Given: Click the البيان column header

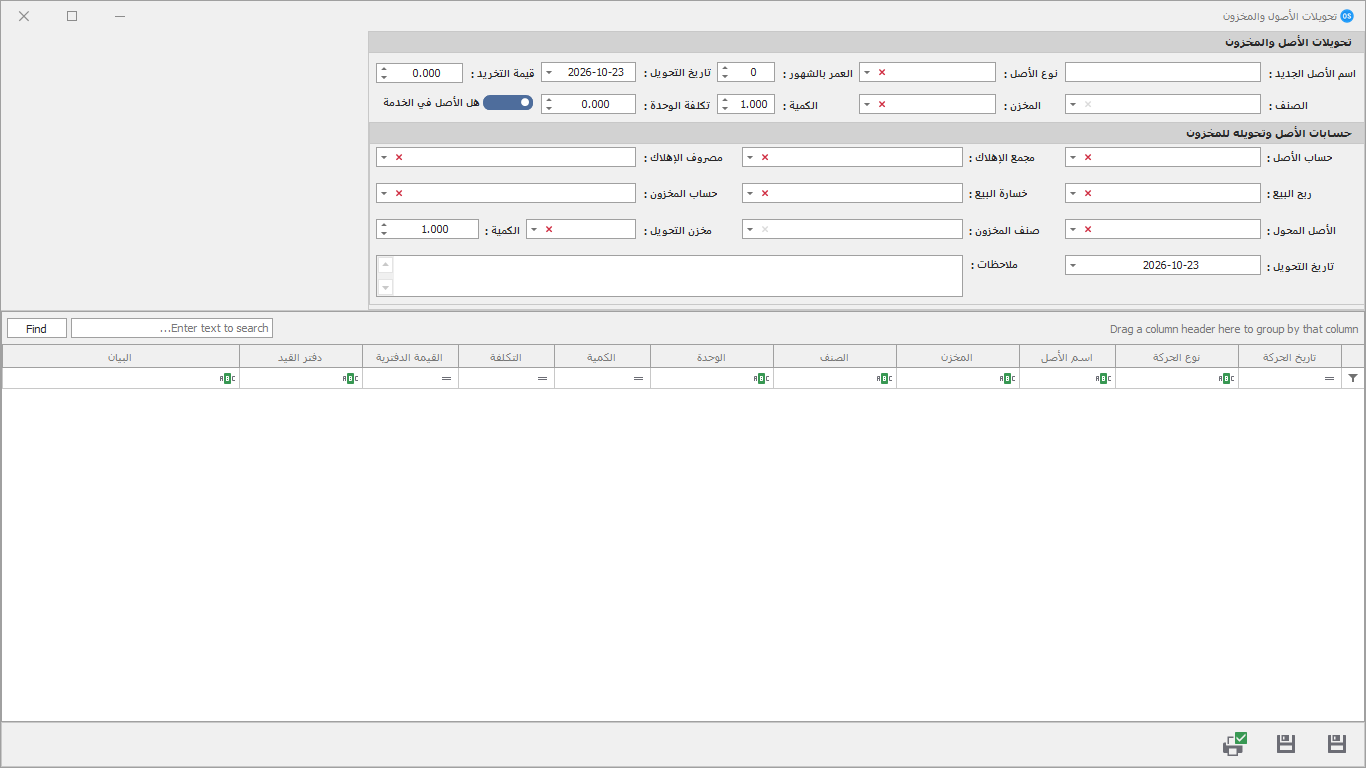Looking at the screenshot, I should 121,357.
